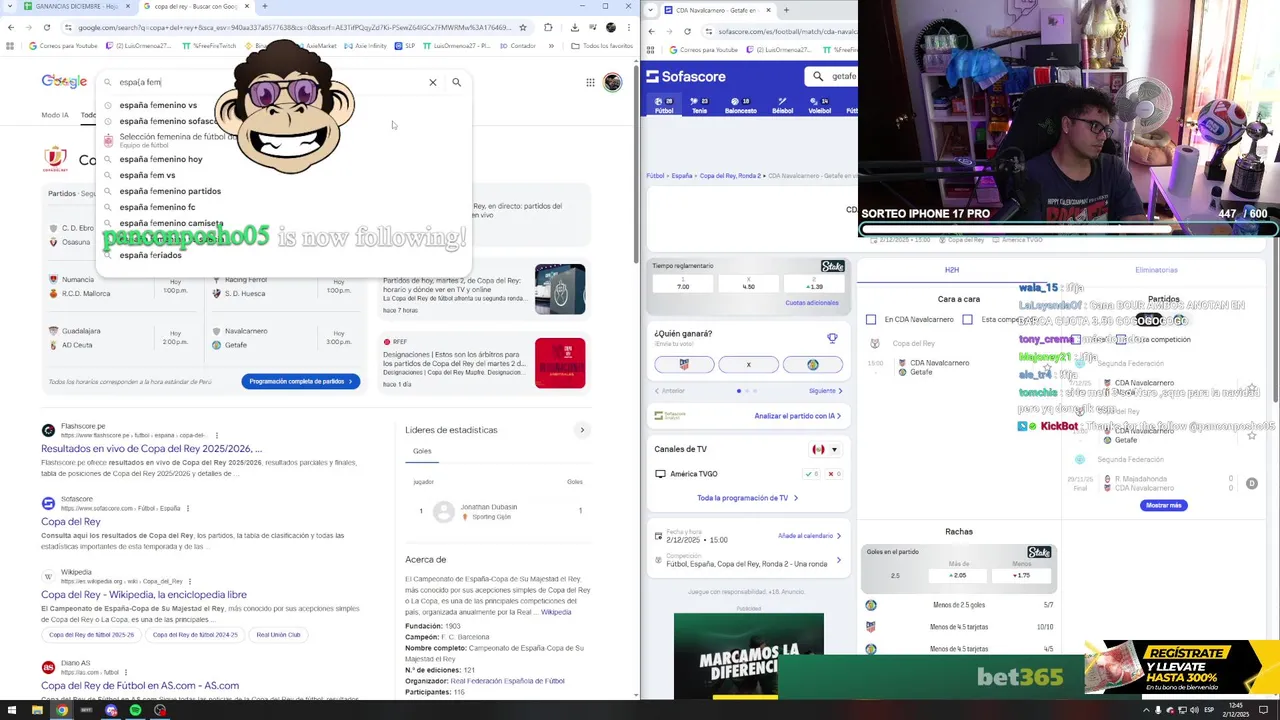Click 'Mostrar más' button in matches list
This screenshot has height=720, width=1280.
1163,505
